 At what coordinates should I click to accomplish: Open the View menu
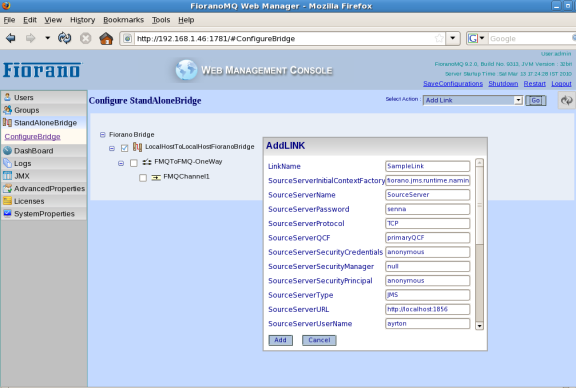coord(53,20)
